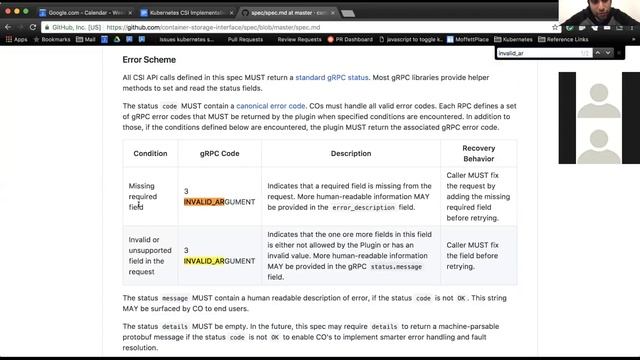Viewport: 640px width, 360px height.
Task: Open a new tab
Action: (x=348, y=13)
